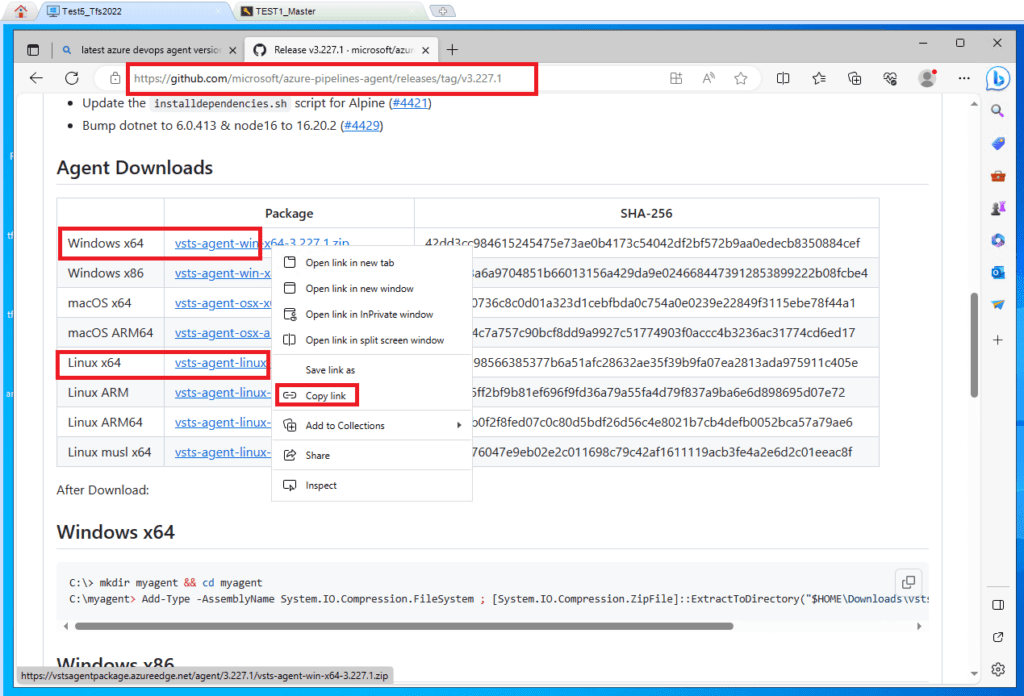Click the sidebar settings gear icon

click(x=998, y=669)
